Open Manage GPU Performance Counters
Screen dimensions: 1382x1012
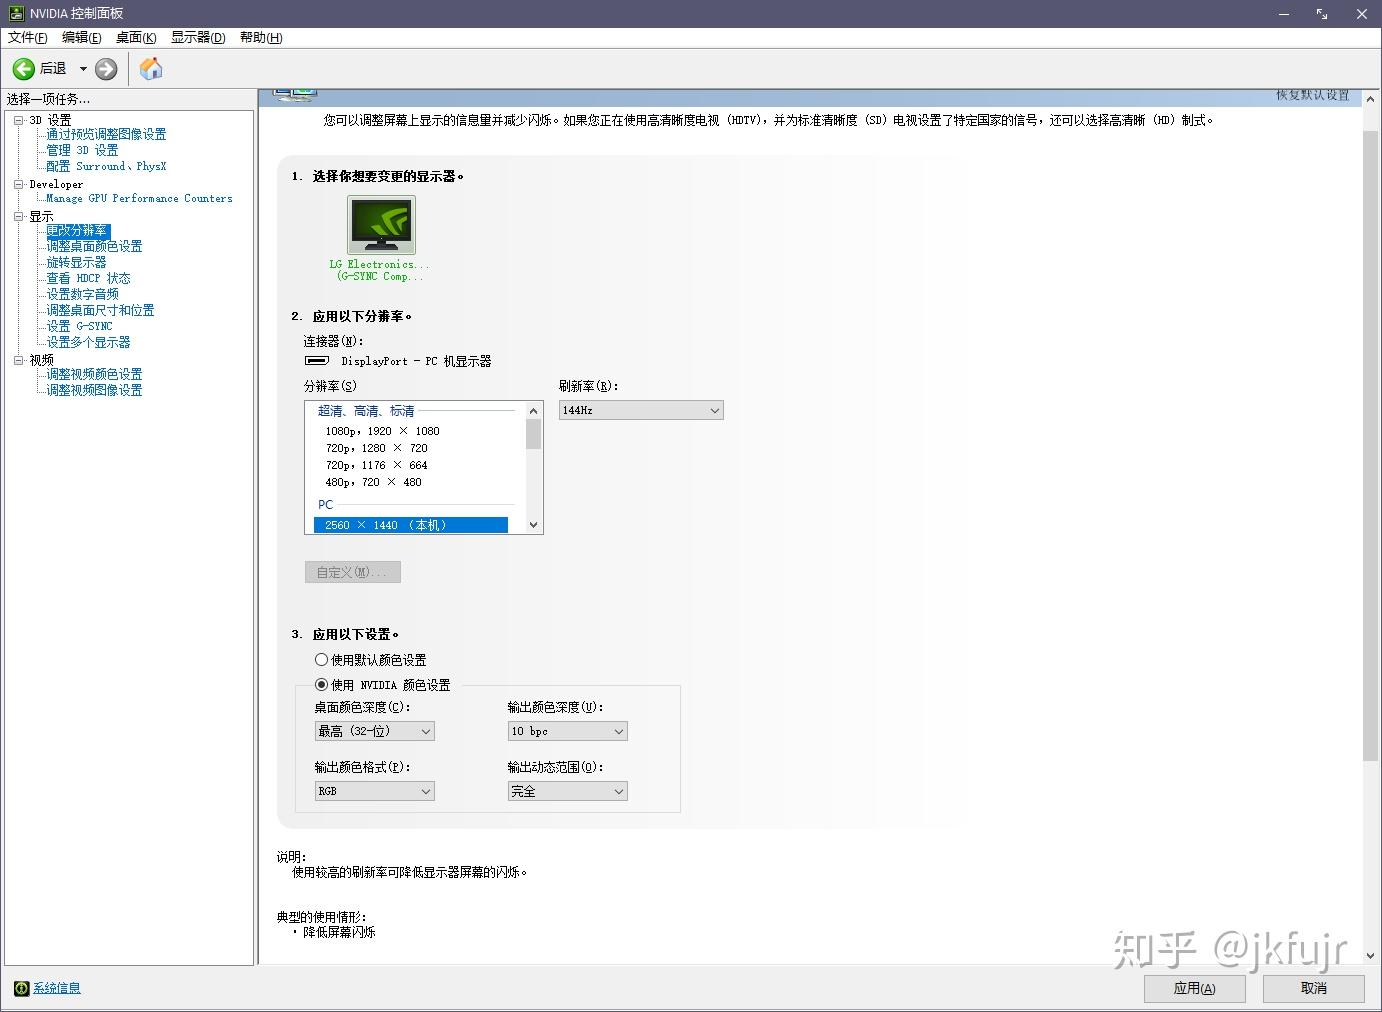point(139,198)
